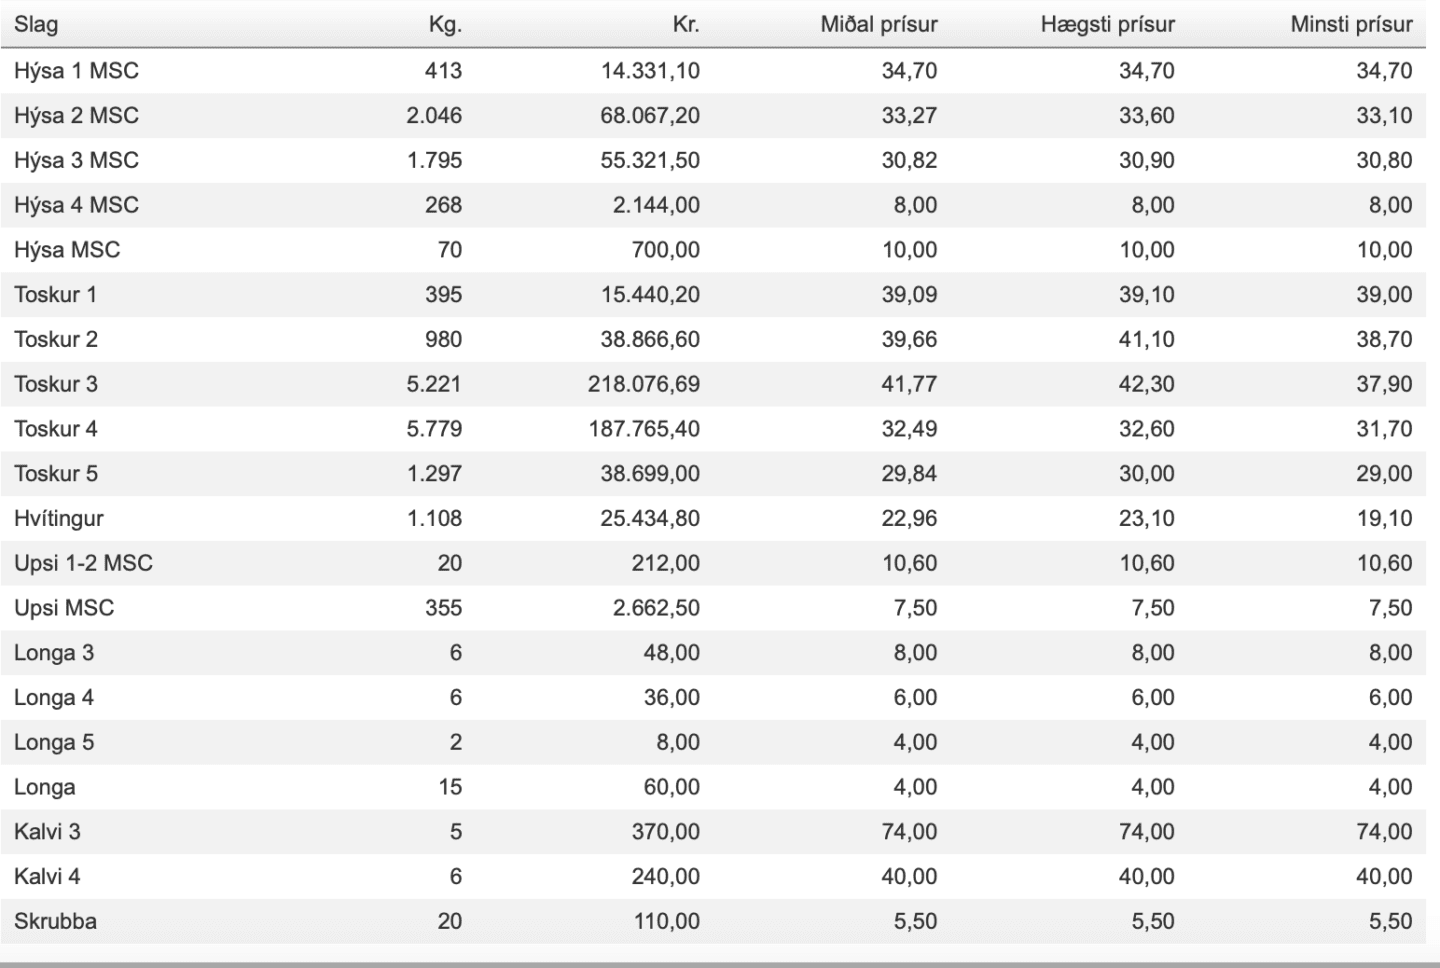The height and width of the screenshot is (968, 1440).
Task: Click the Toskur 2 highest price 41,10
Action: (1146, 339)
